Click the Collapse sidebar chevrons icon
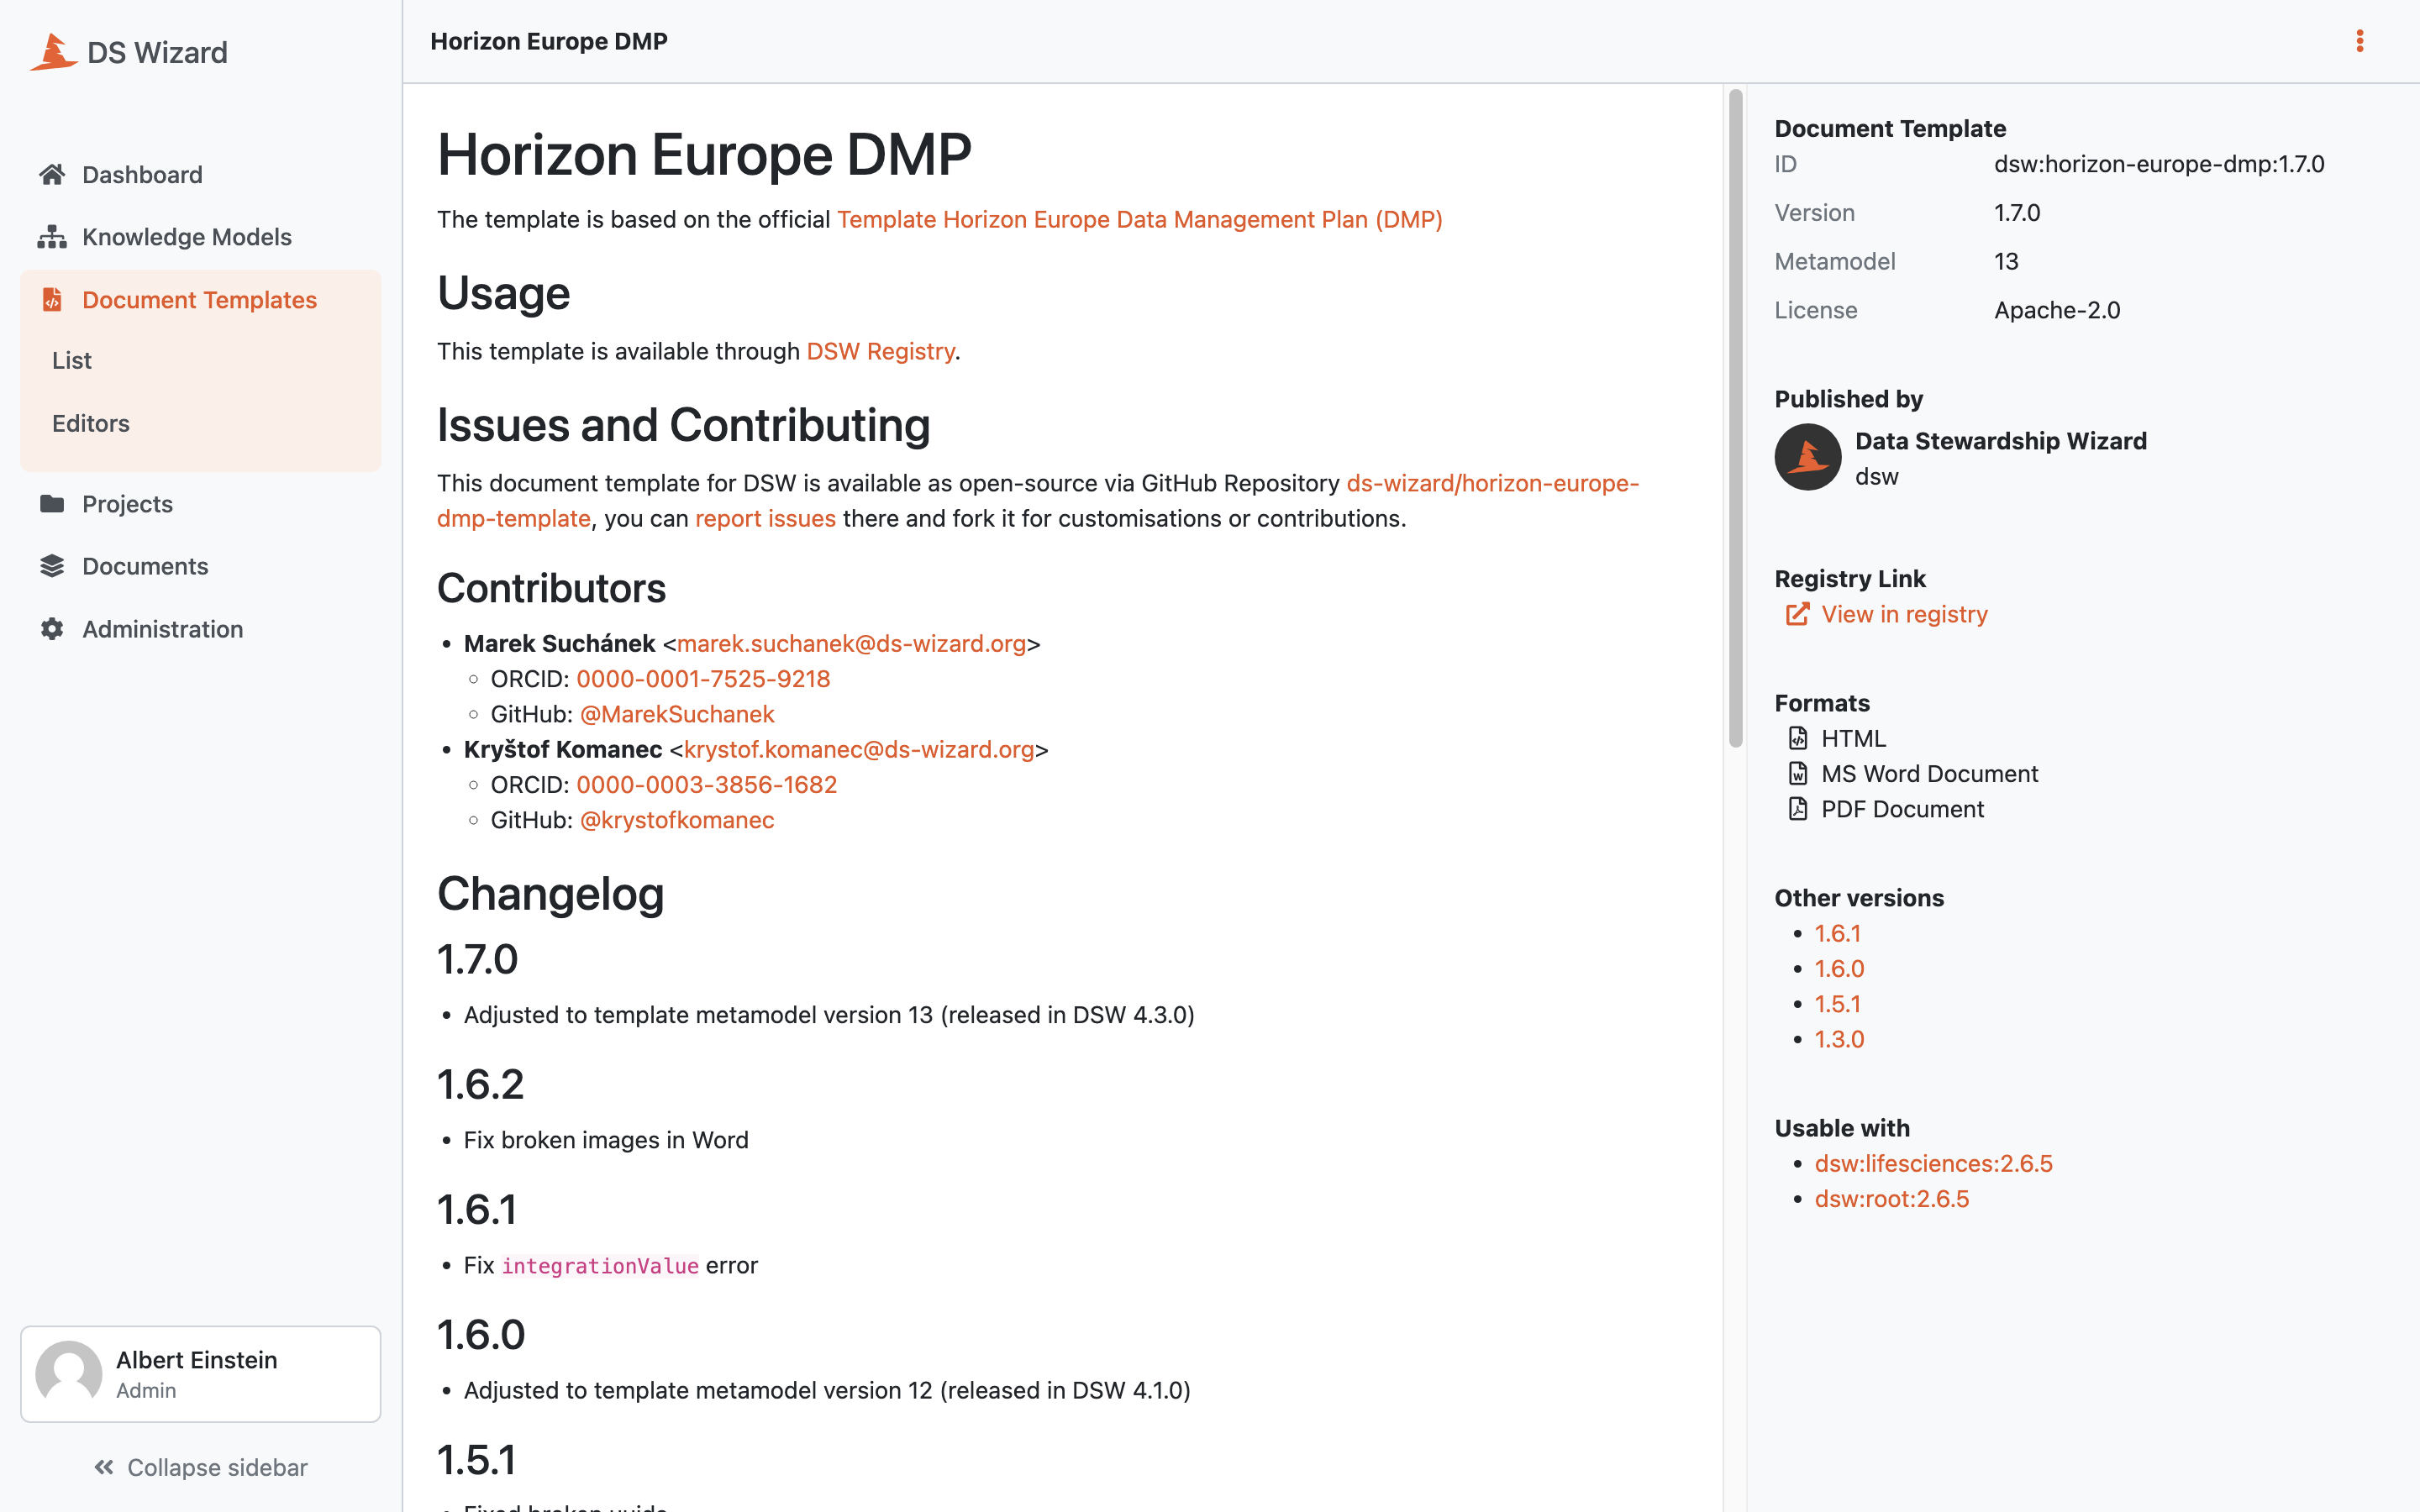 (104, 1467)
